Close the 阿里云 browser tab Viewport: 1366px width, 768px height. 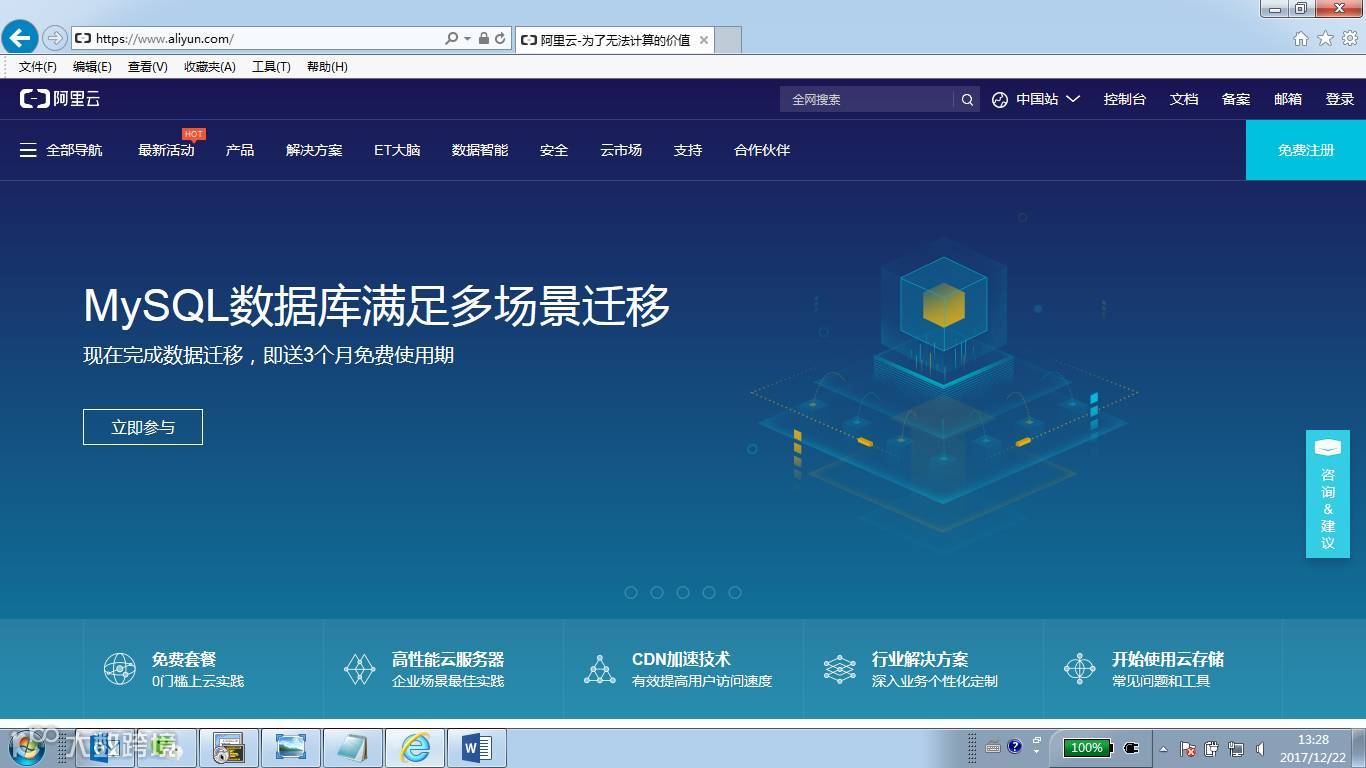pyautogui.click(x=704, y=40)
